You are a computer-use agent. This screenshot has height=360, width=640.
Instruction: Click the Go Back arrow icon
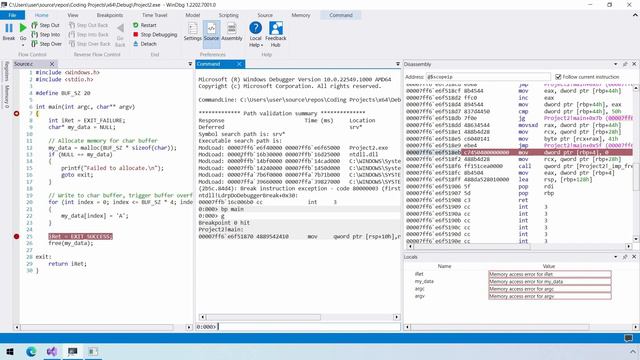pyautogui.click(x=120, y=28)
